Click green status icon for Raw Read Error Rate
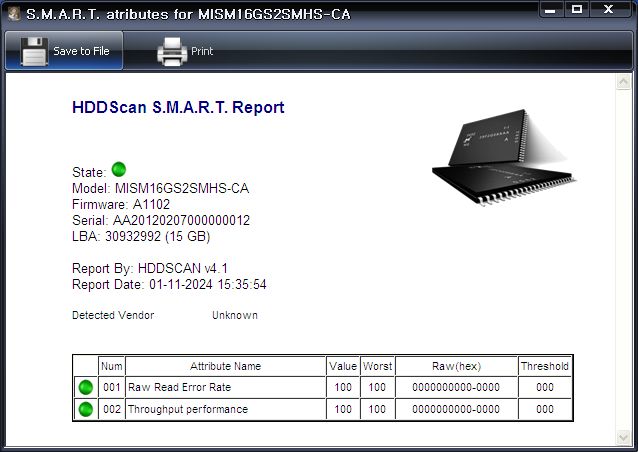The image size is (638, 452). point(85,388)
